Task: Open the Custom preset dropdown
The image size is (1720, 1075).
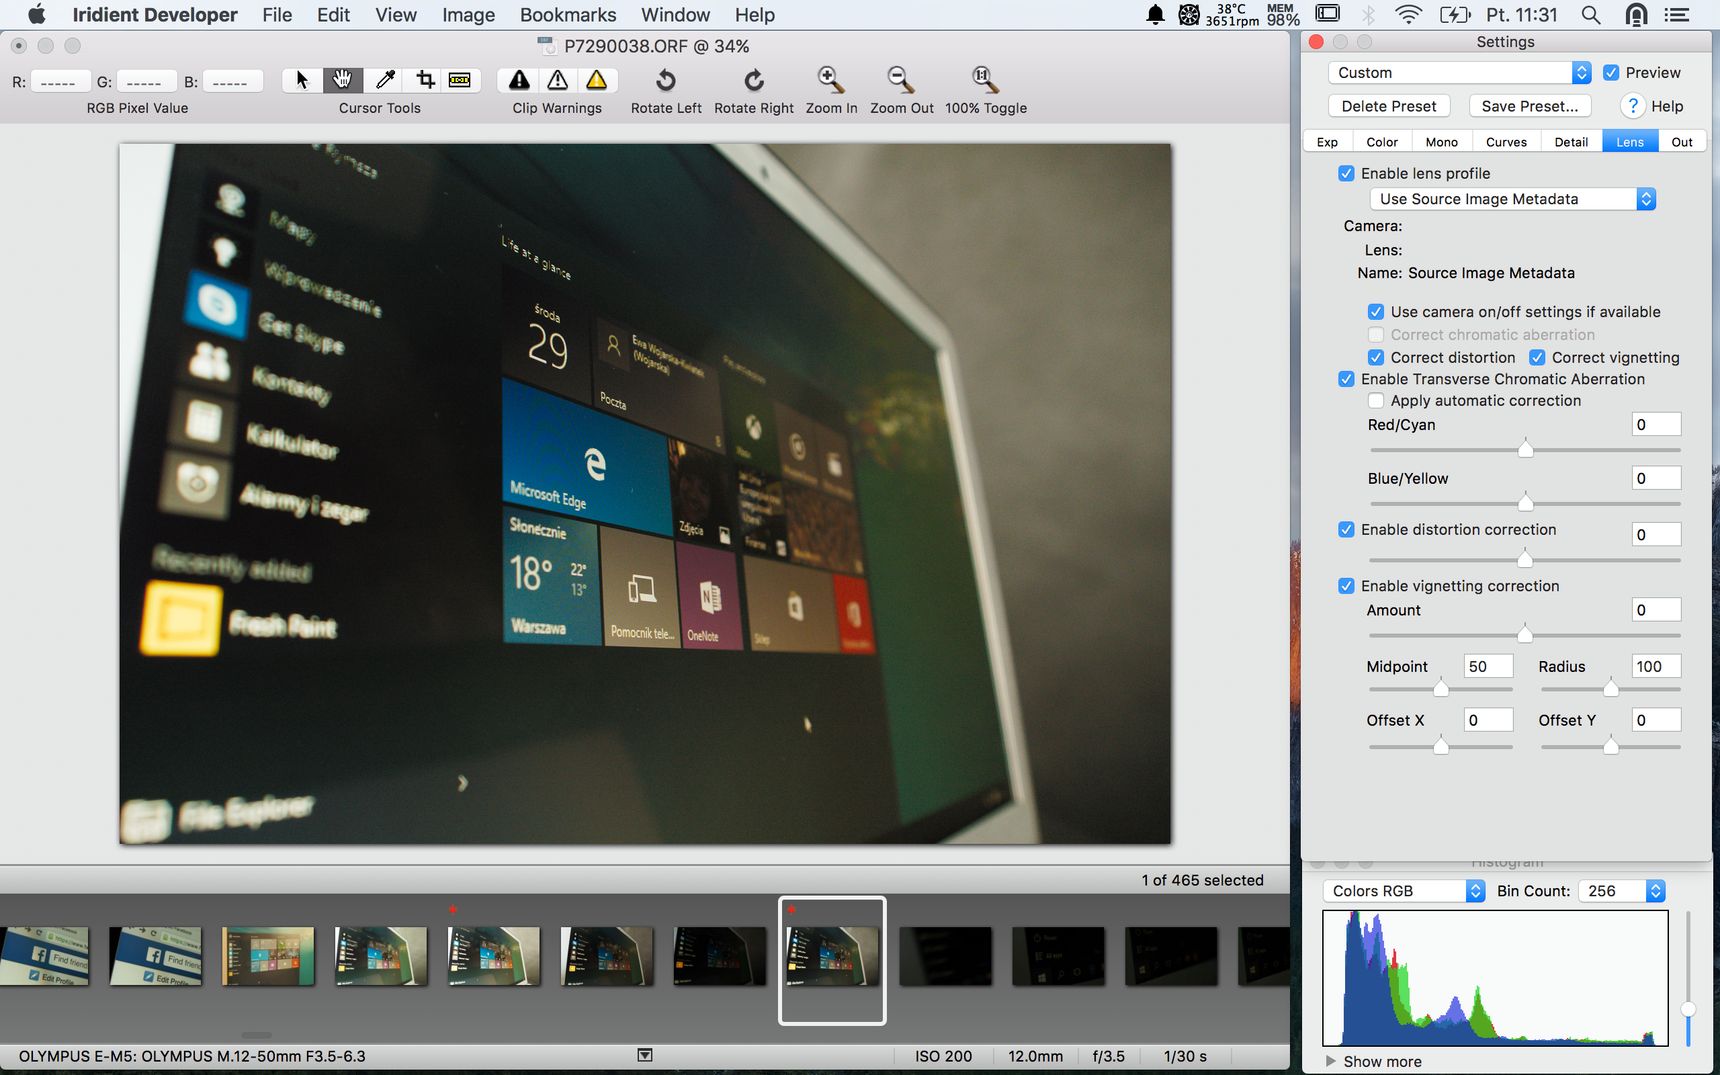Action: tap(1458, 72)
